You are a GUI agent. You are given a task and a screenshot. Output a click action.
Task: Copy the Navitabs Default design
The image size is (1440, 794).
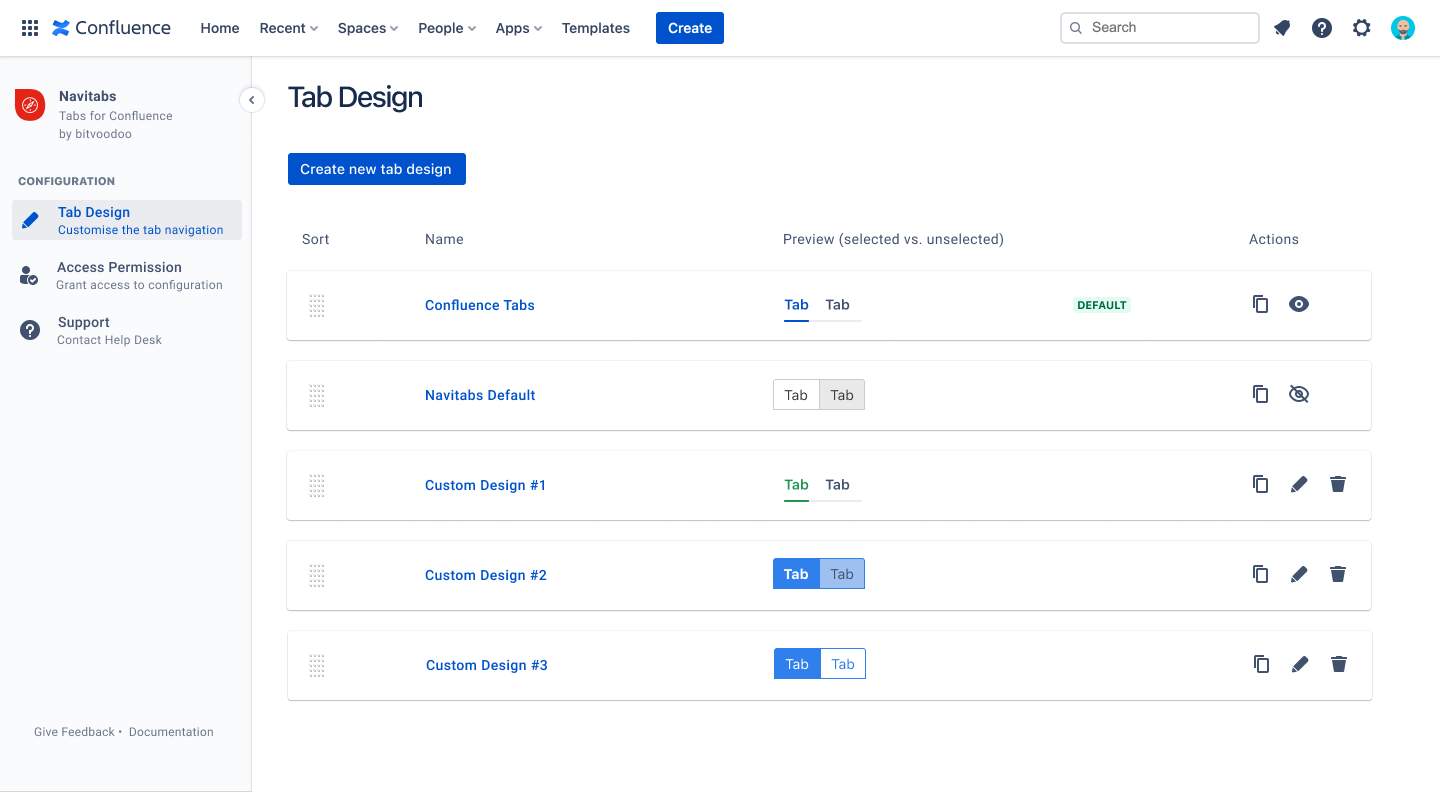[x=1261, y=394]
